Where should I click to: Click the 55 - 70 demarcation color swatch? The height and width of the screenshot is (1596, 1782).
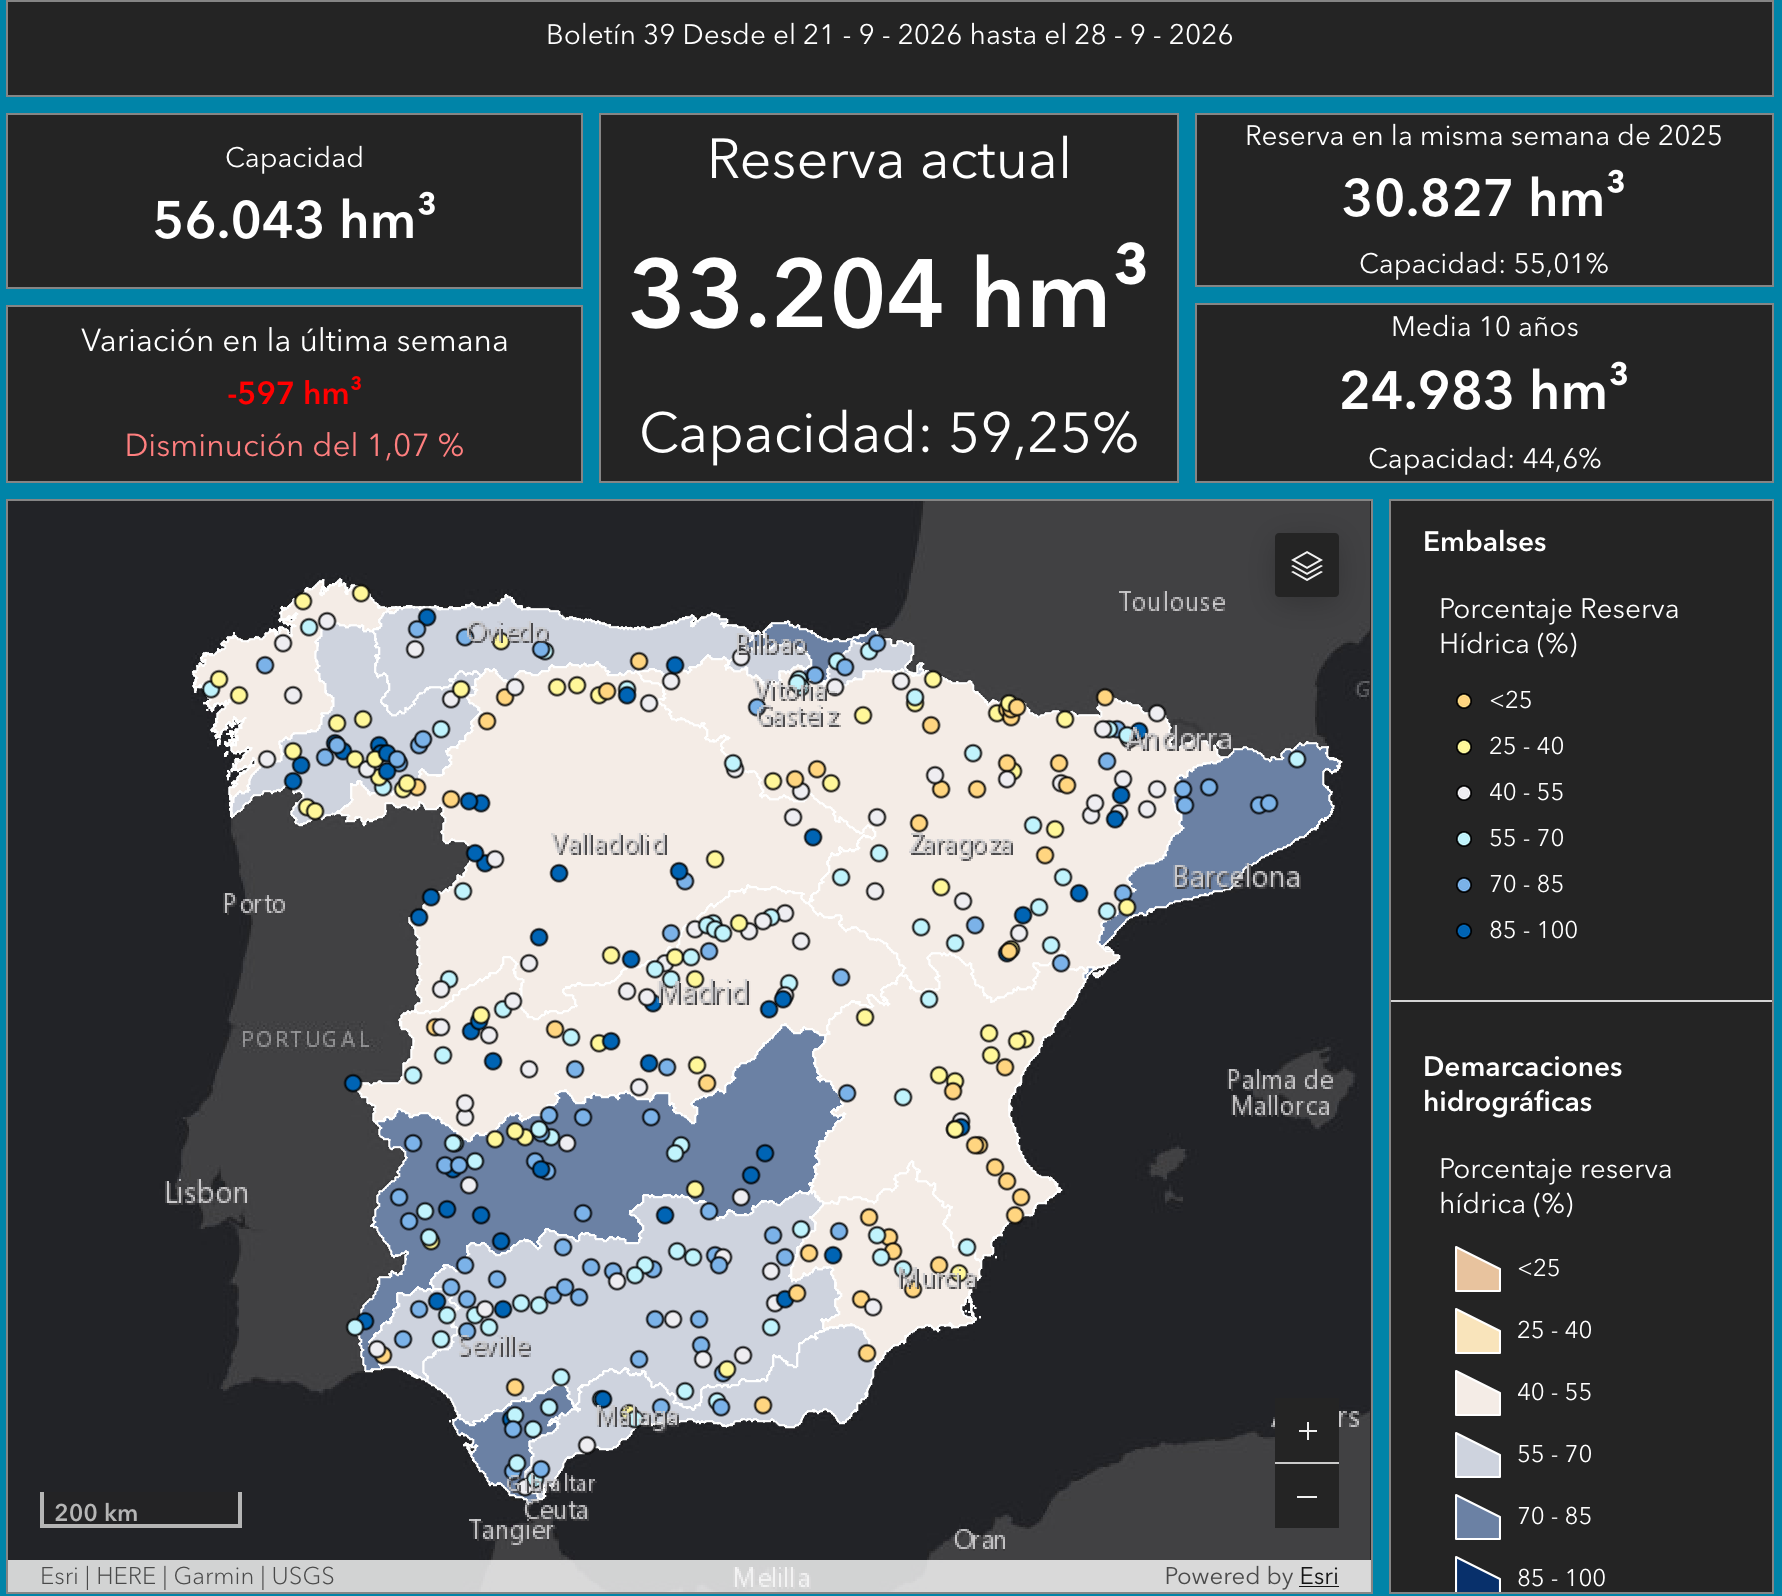pyautogui.click(x=1478, y=1455)
